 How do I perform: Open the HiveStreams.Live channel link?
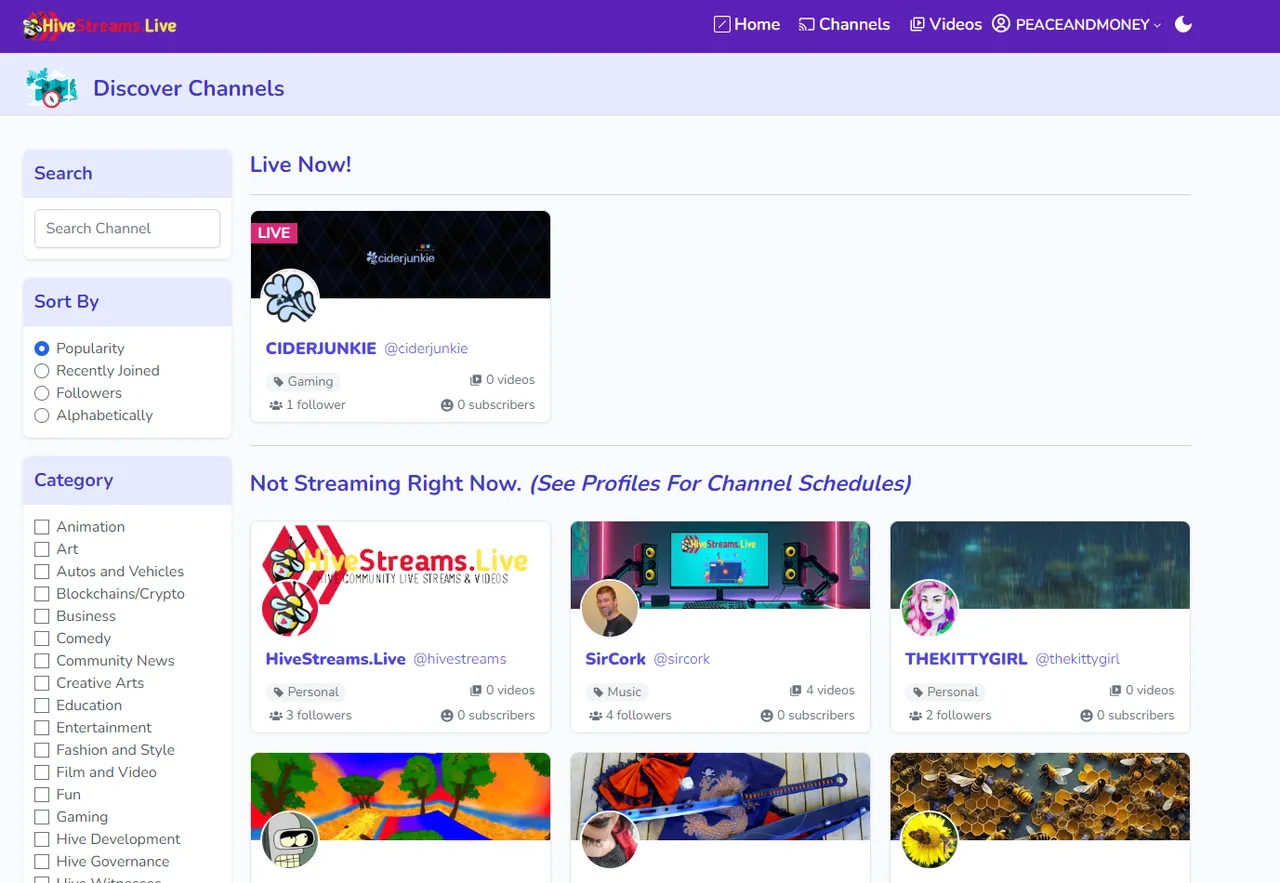click(x=336, y=659)
